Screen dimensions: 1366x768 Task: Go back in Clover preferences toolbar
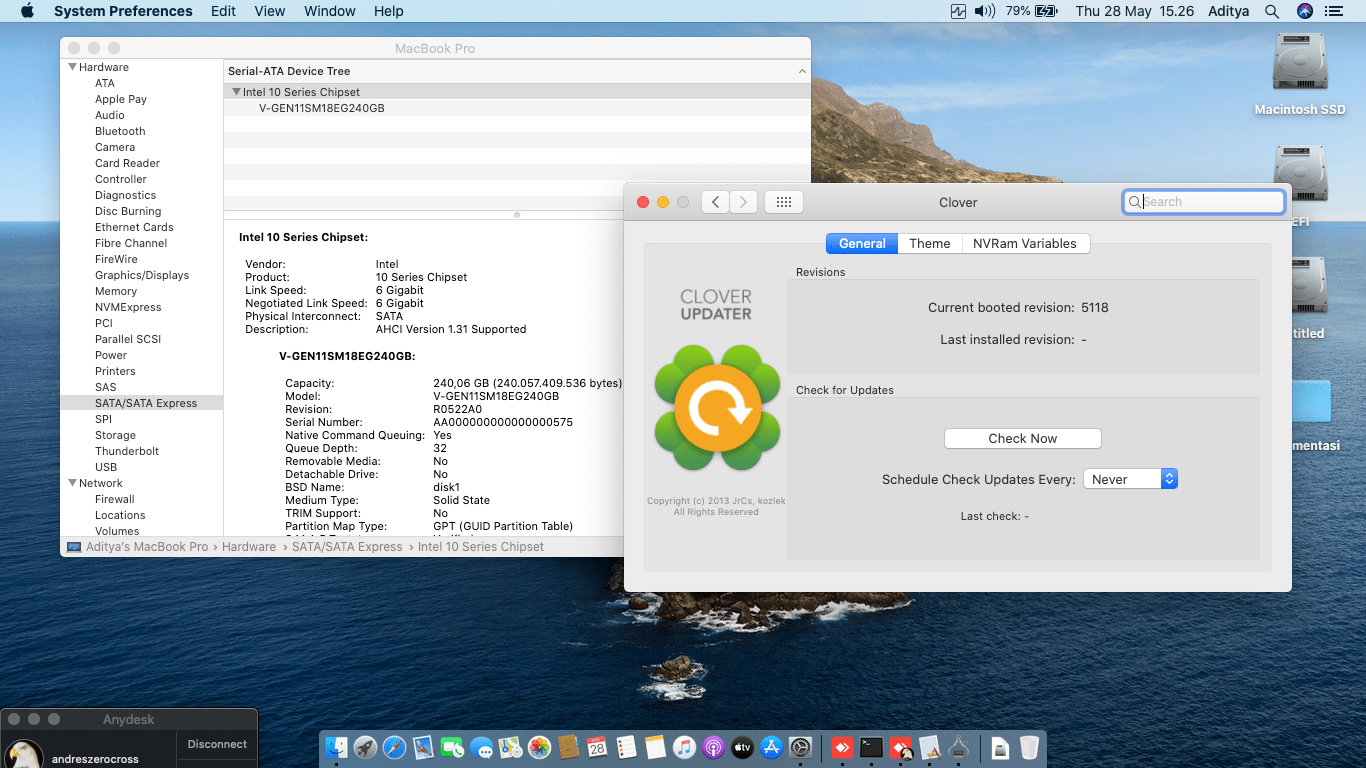[x=715, y=202]
